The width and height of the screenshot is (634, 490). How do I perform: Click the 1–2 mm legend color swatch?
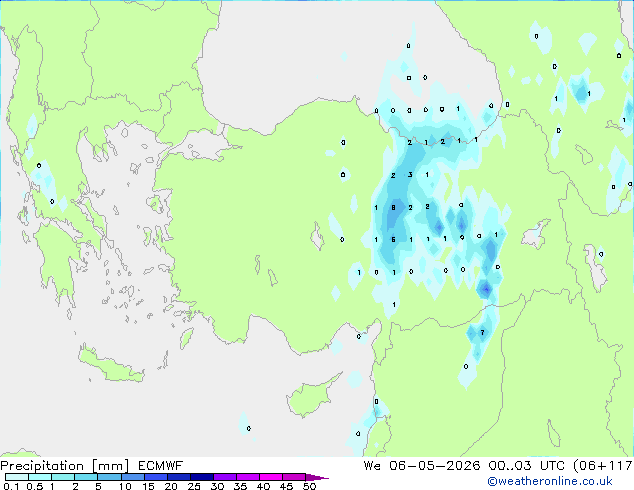point(63,477)
